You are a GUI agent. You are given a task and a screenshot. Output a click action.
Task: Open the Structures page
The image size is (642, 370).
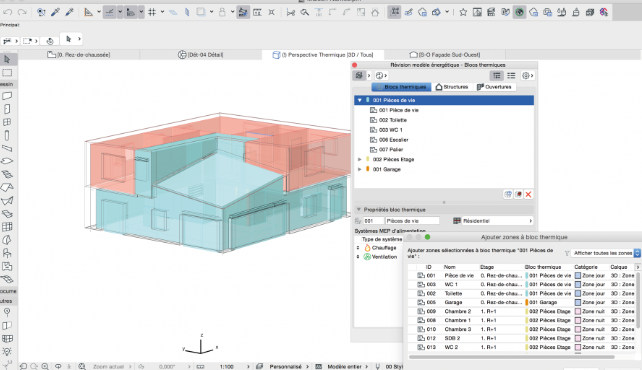click(x=452, y=87)
